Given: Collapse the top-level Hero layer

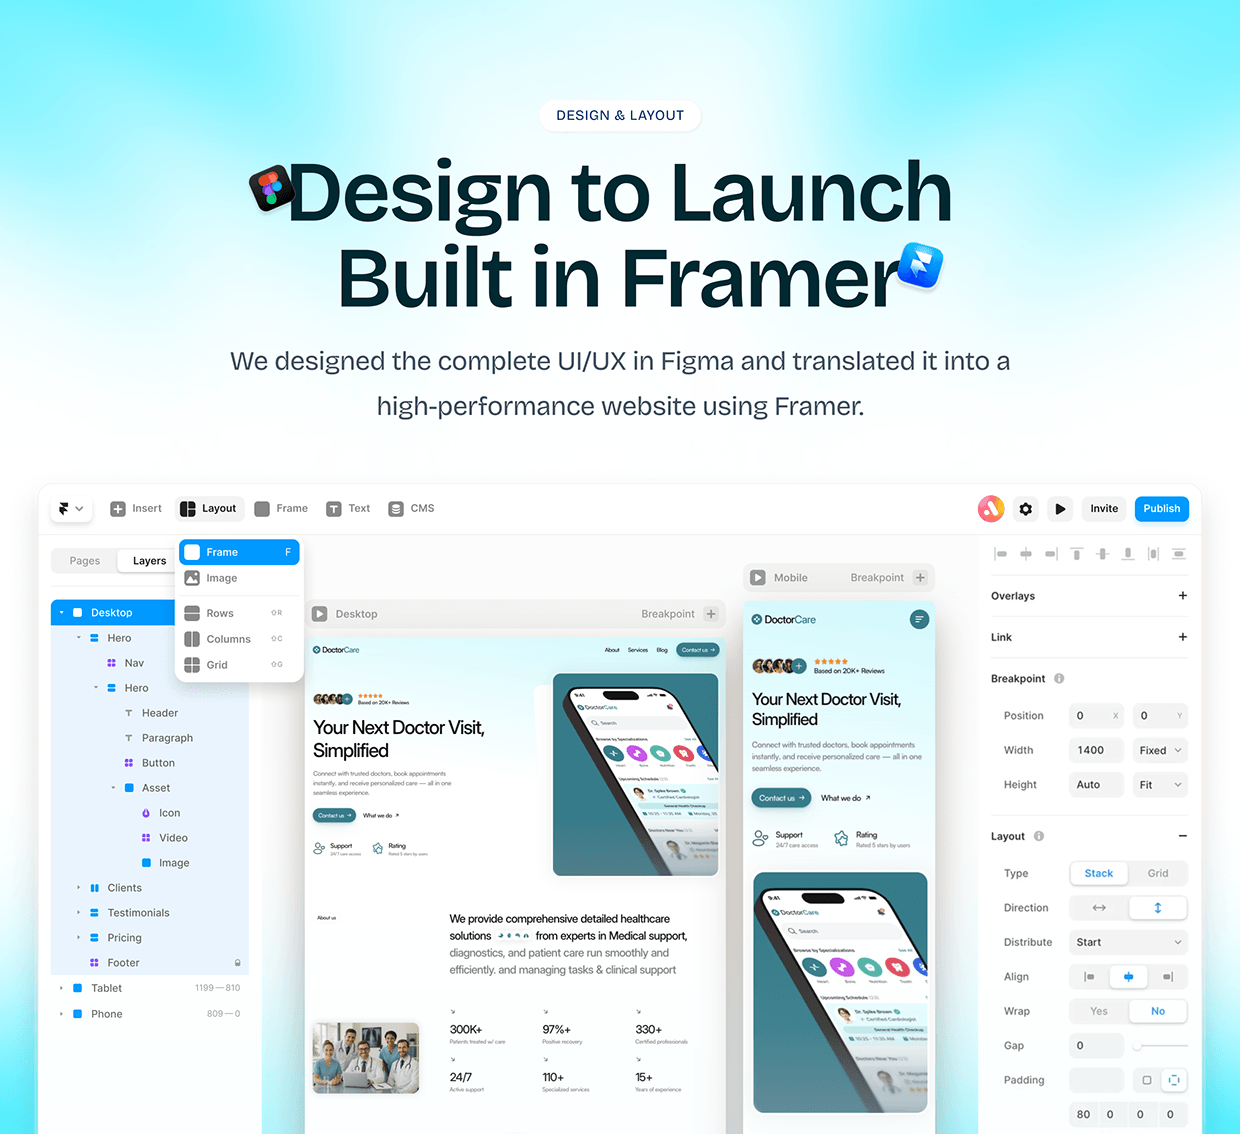Looking at the screenshot, I should click(79, 638).
